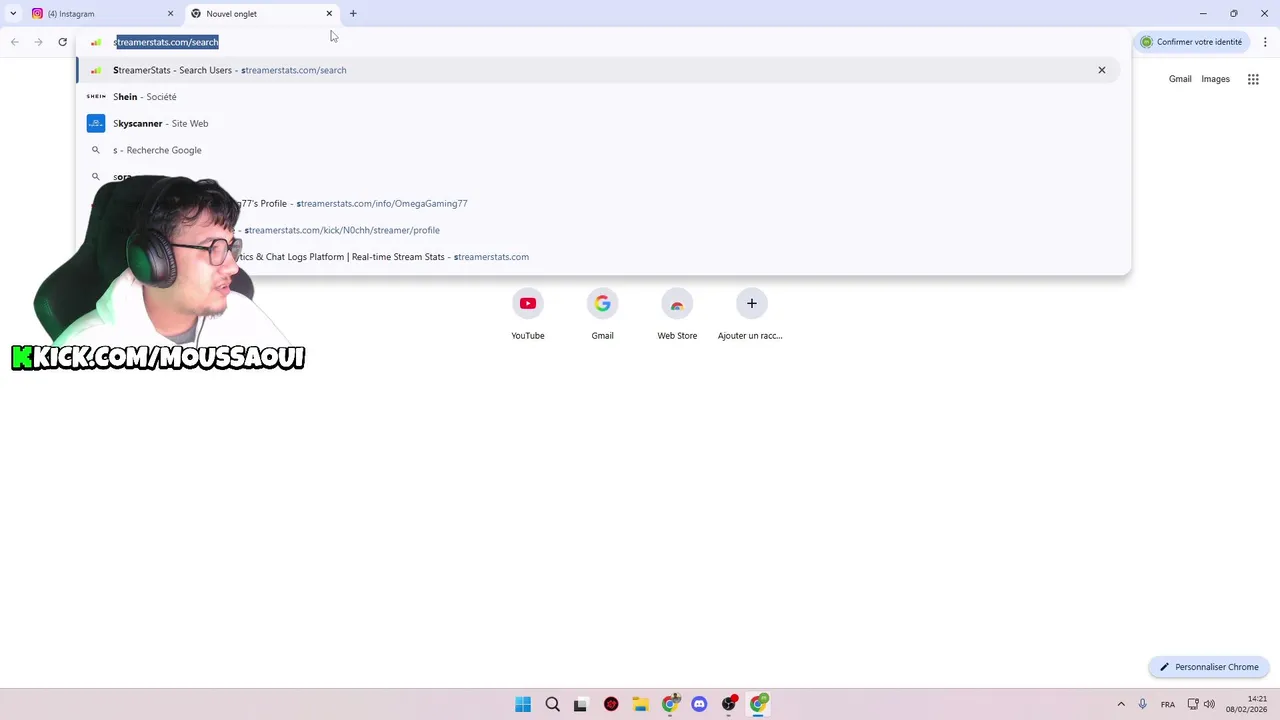Open the tab search dropdown arrow
Screen dimensions: 1280x720
click(x=13, y=14)
